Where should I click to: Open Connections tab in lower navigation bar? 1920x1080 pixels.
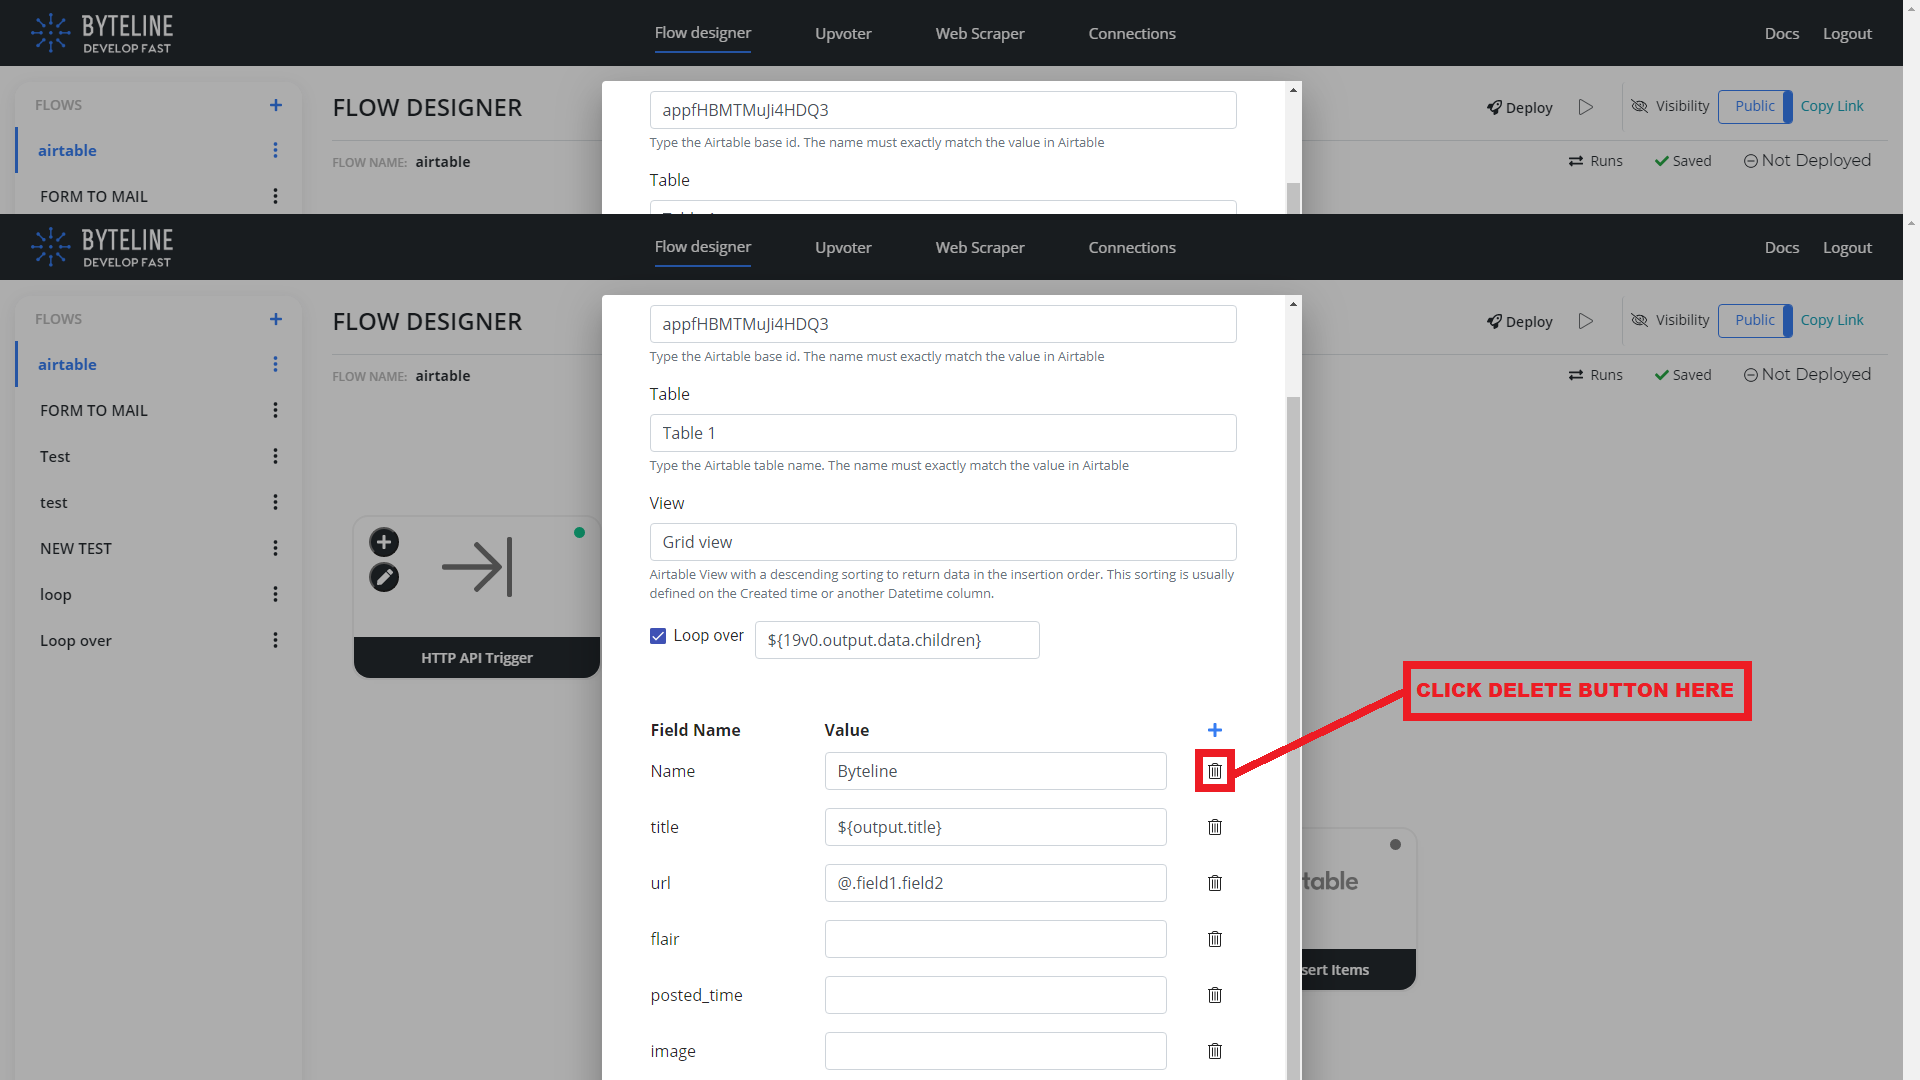(x=1132, y=247)
